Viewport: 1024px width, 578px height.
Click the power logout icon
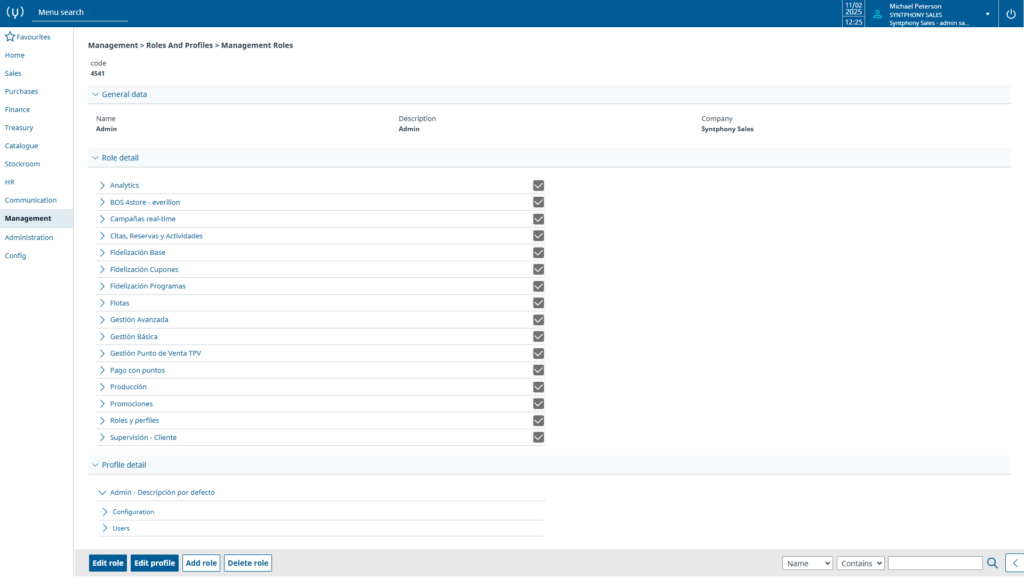click(x=1011, y=14)
